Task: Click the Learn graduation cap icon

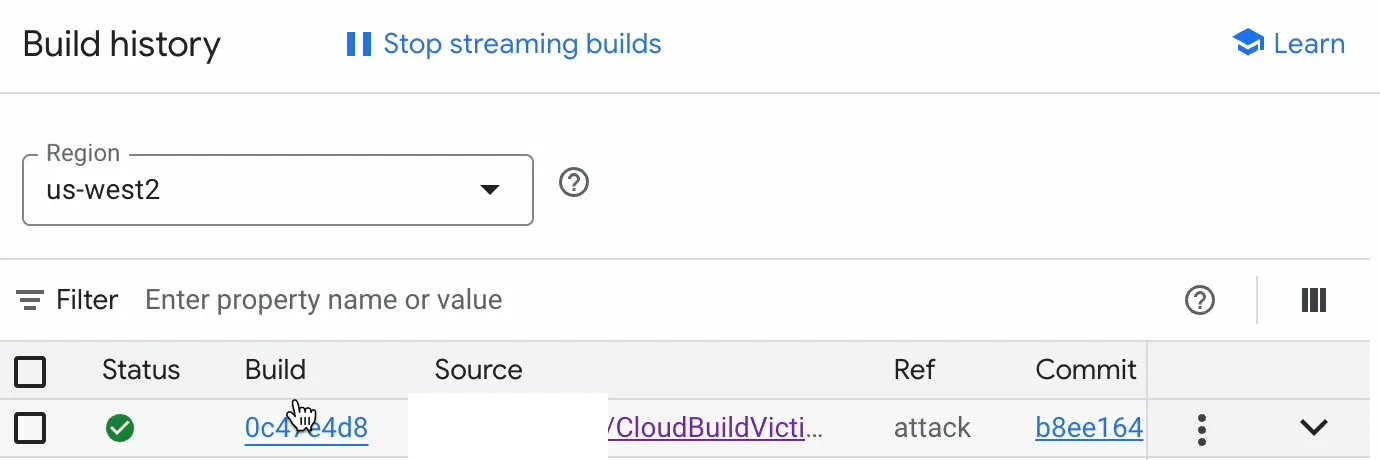Action: click(1248, 44)
